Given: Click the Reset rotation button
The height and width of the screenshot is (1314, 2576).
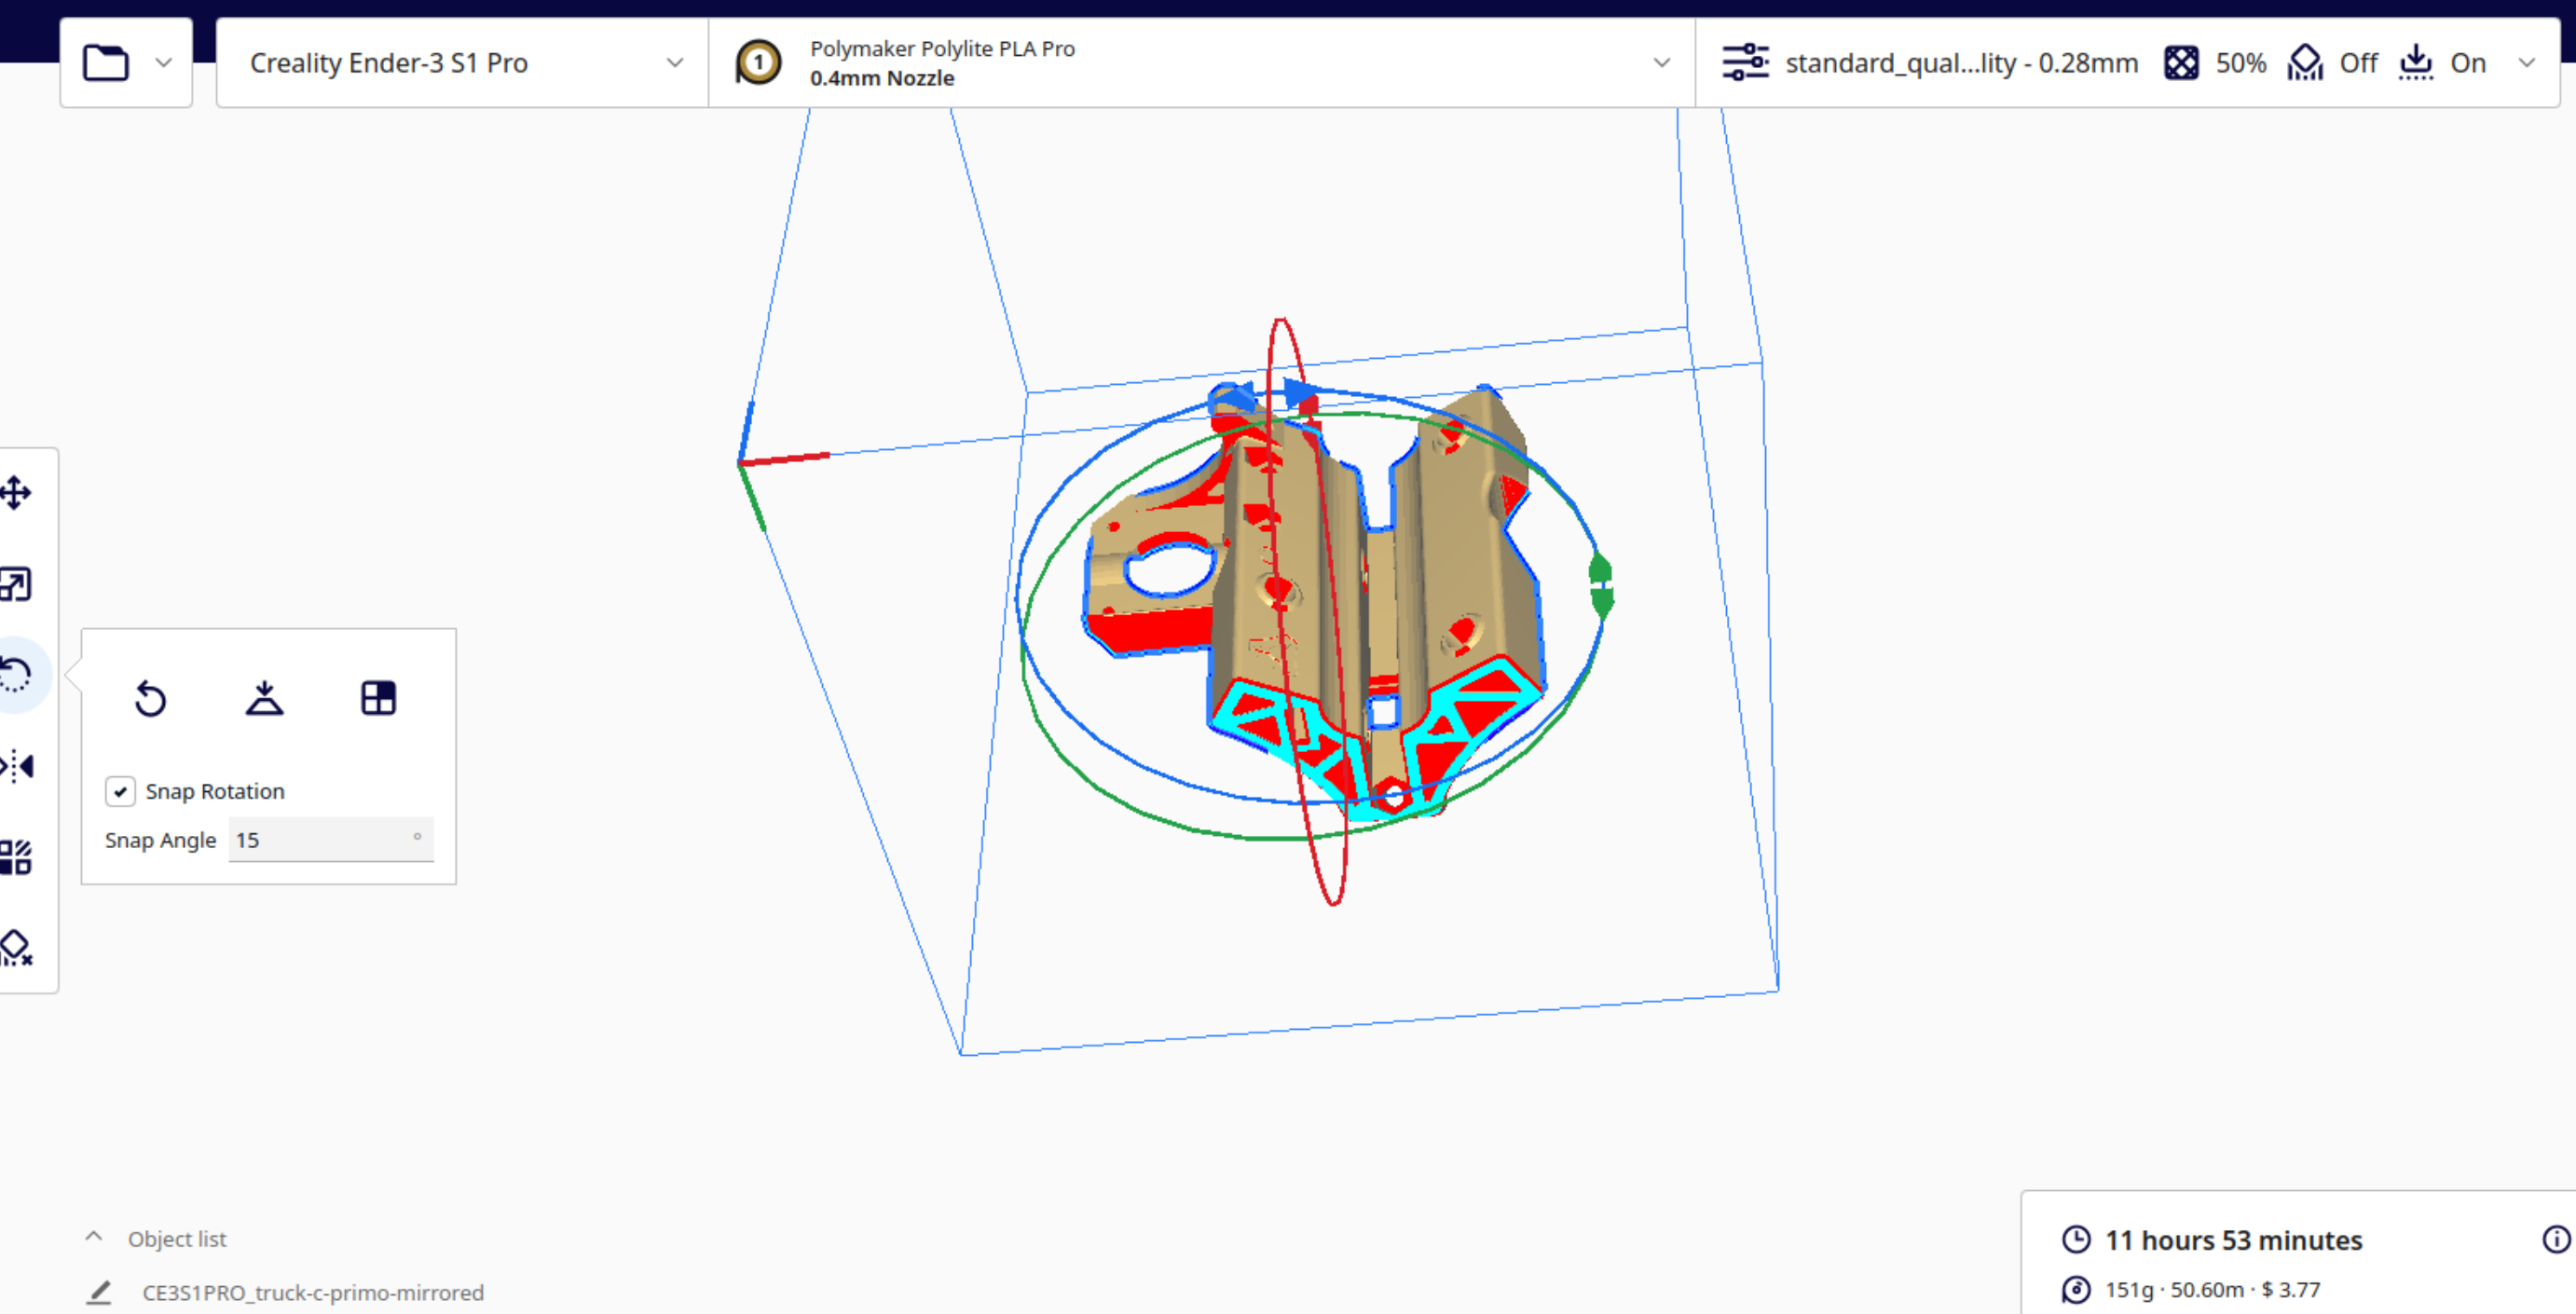Looking at the screenshot, I should click(151, 698).
